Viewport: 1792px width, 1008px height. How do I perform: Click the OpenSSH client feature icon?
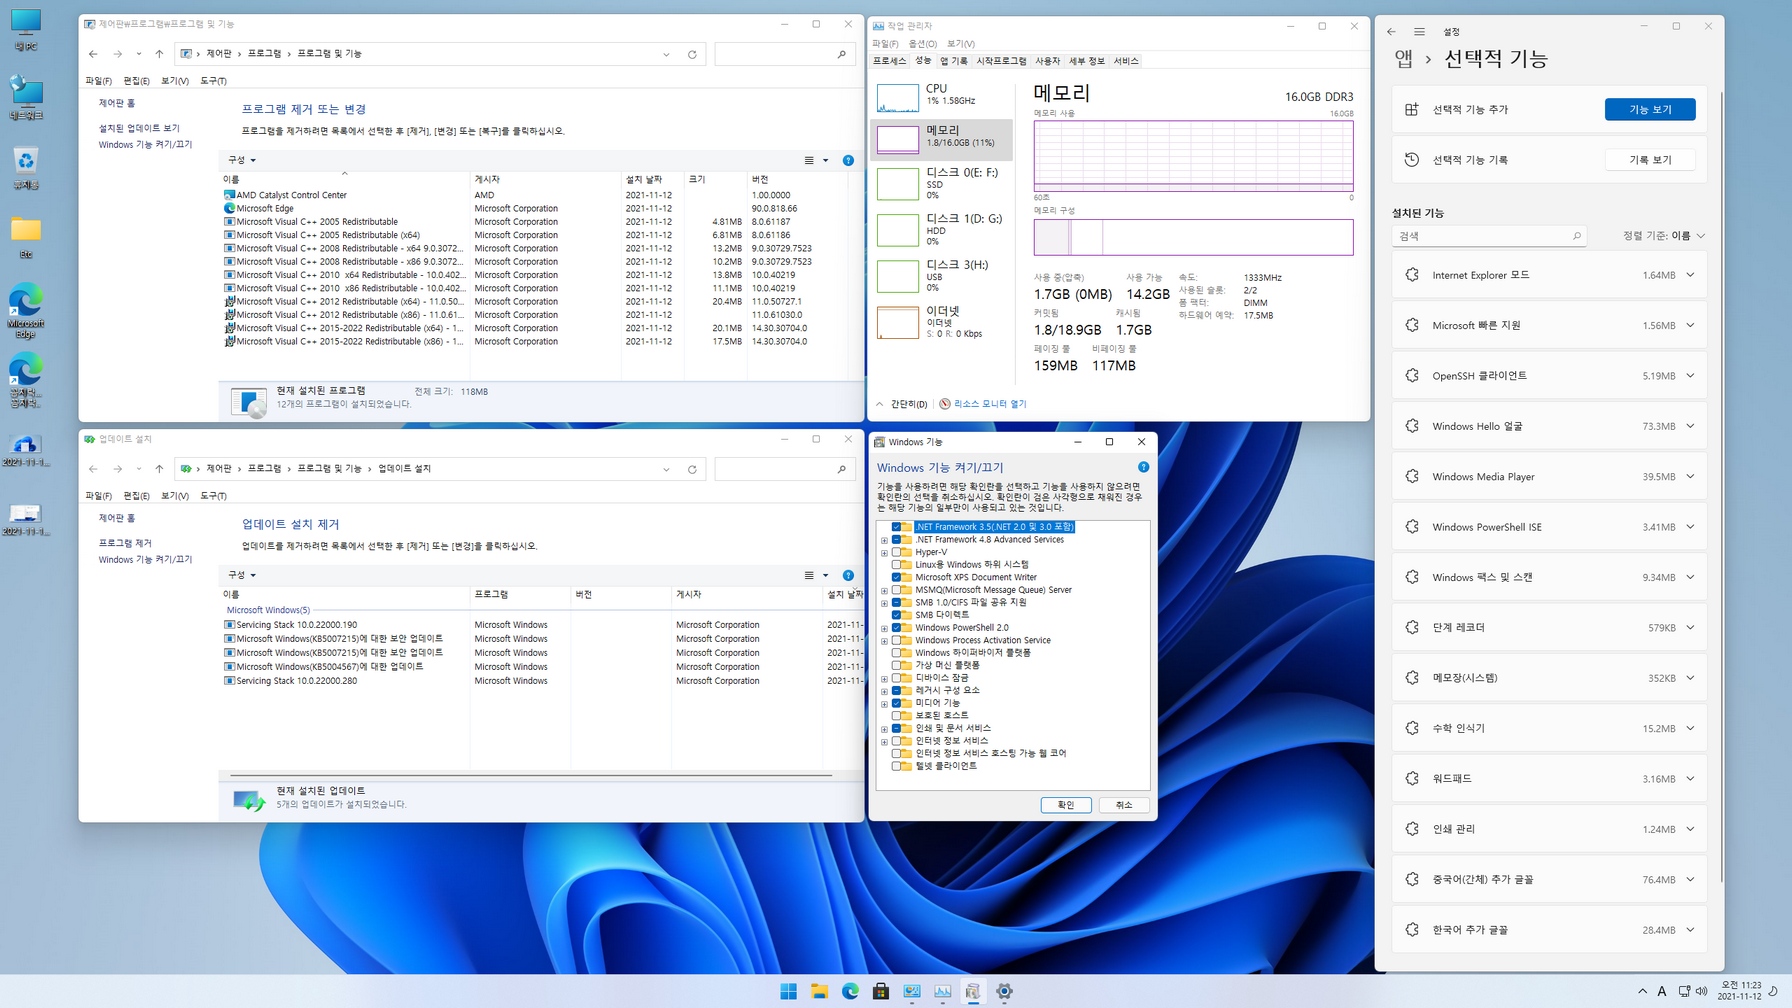(x=1412, y=375)
